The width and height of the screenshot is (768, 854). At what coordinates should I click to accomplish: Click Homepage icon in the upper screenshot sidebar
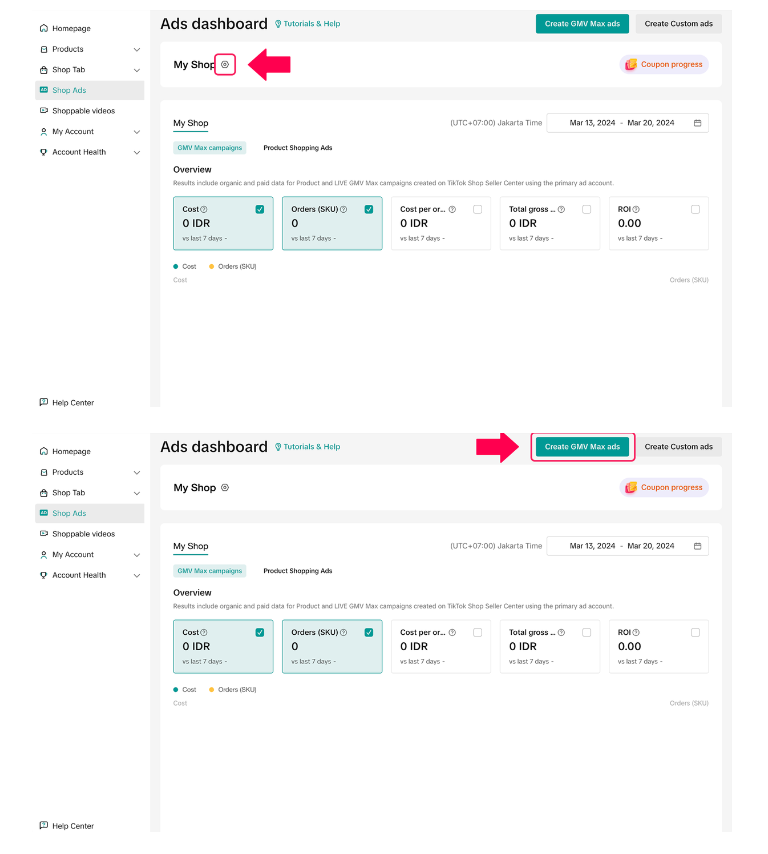point(43,29)
